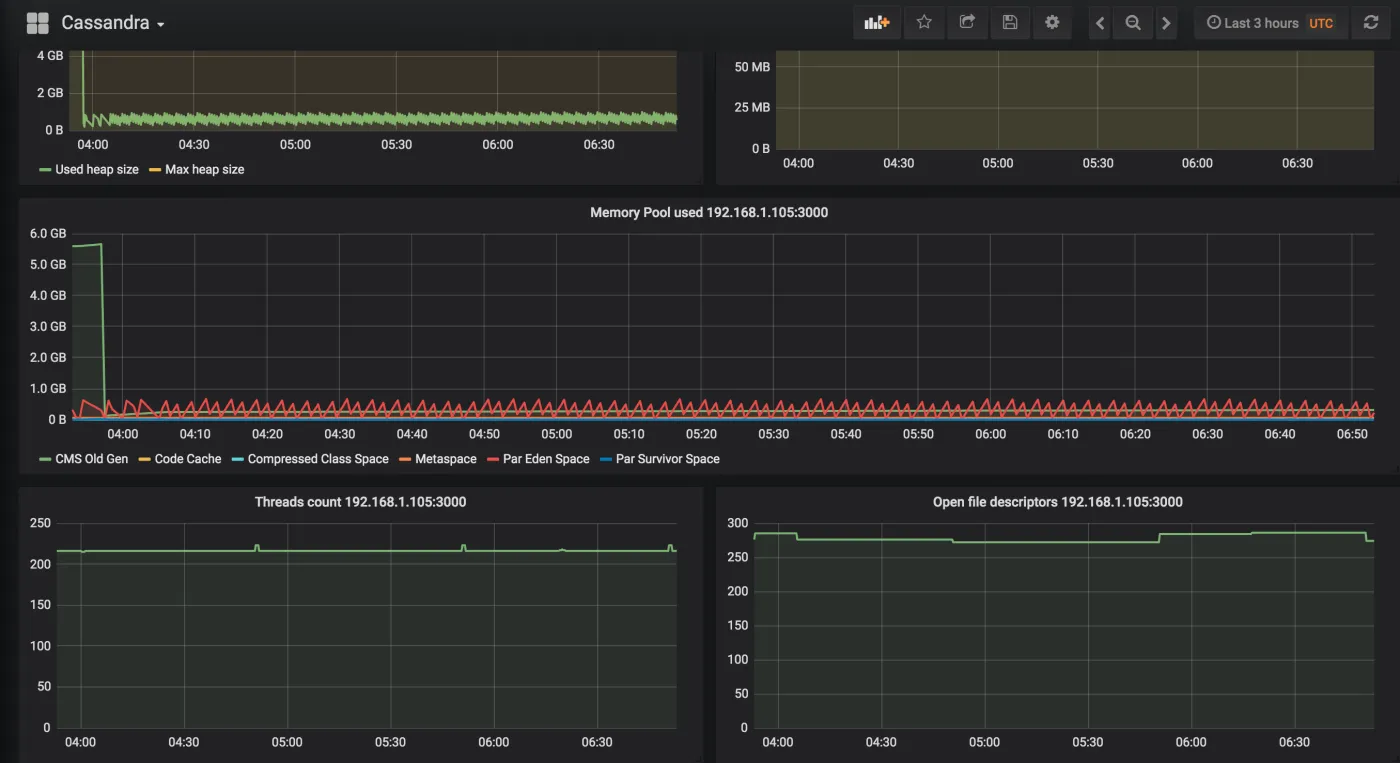The height and width of the screenshot is (763, 1400).
Task: Shift time range backward
Action: click(1100, 22)
